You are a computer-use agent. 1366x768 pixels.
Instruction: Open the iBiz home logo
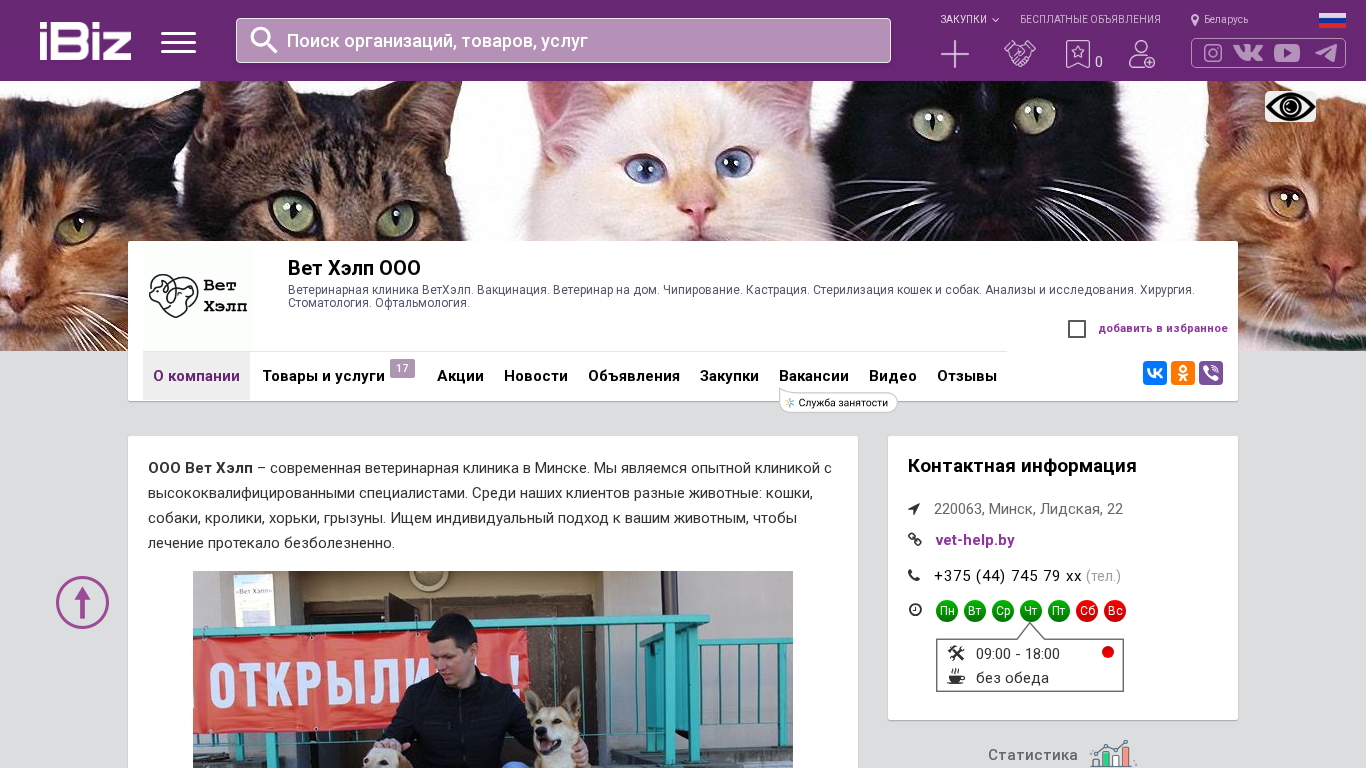pyautogui.click(x=86, y=41)
